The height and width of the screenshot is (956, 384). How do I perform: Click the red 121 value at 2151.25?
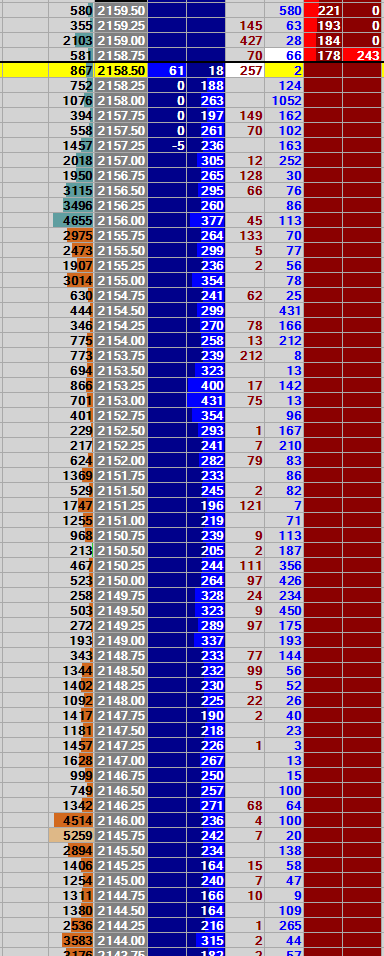[x=245, y=505]
